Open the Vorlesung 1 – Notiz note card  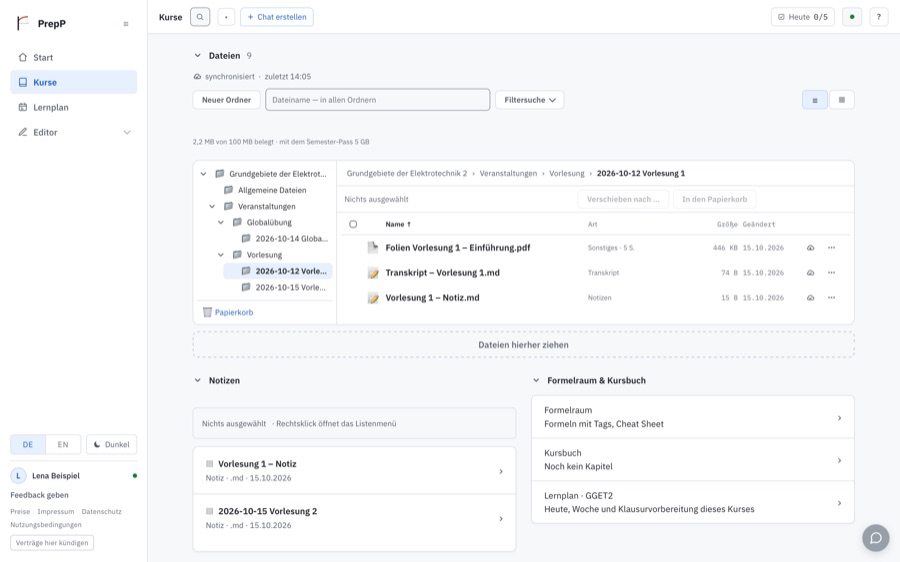(354, 471)
